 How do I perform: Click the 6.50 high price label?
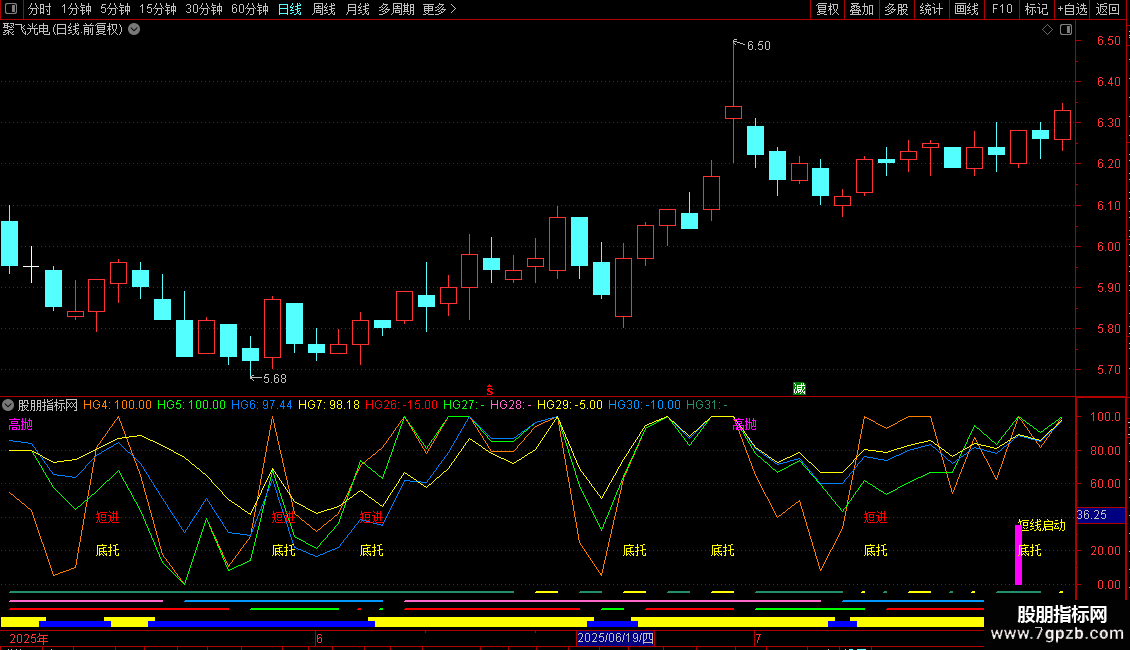(x=758, y=45)
